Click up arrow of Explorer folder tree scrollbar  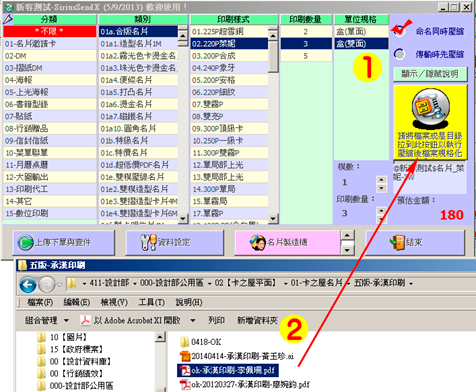pyautogui.click(x=160, y=337)
